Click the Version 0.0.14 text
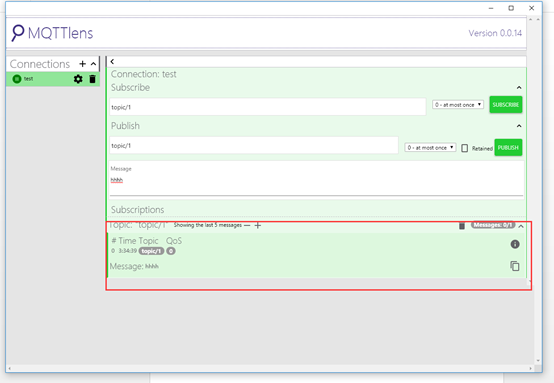Image resolution: width=554 pixels, height=383 pixels. pos(495,33)
